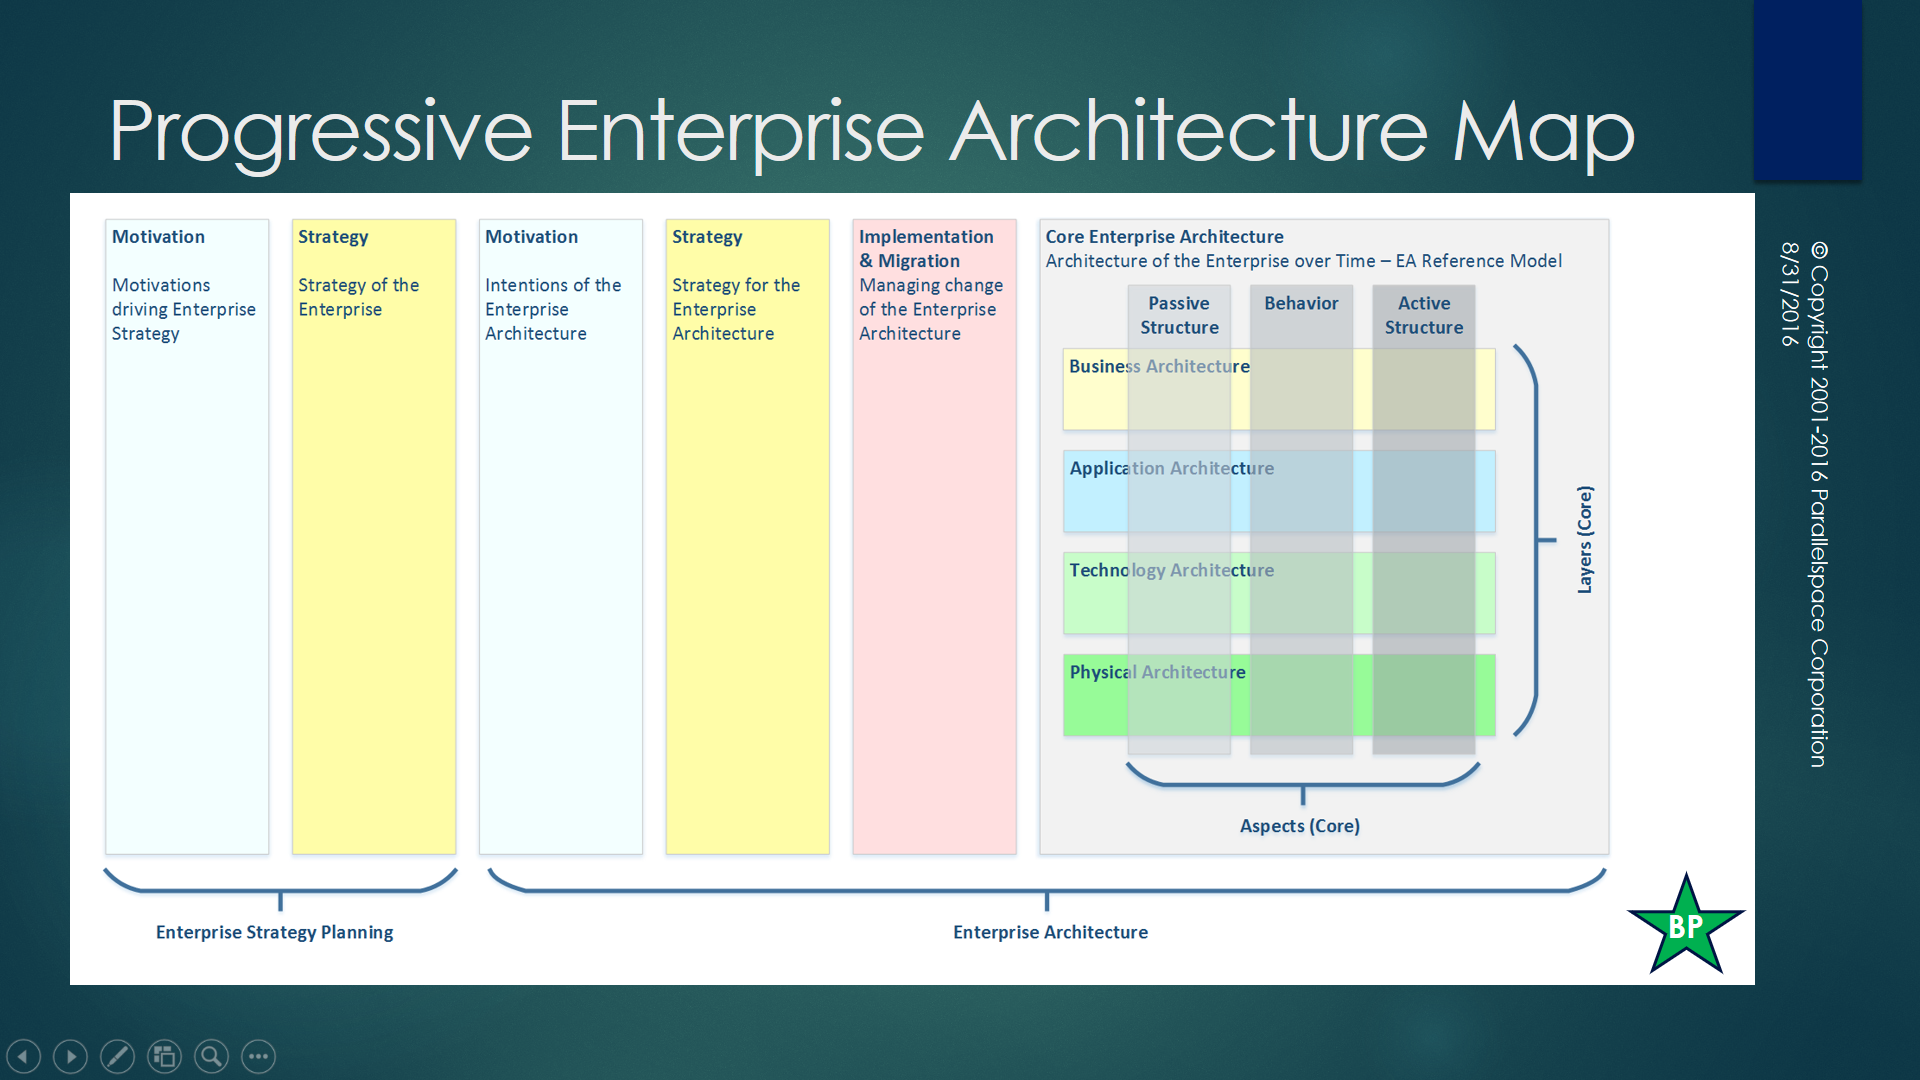Go to previous slide with back arrow
The height and width of the screenshot is (1080, 1920).
click(24, 1056)
